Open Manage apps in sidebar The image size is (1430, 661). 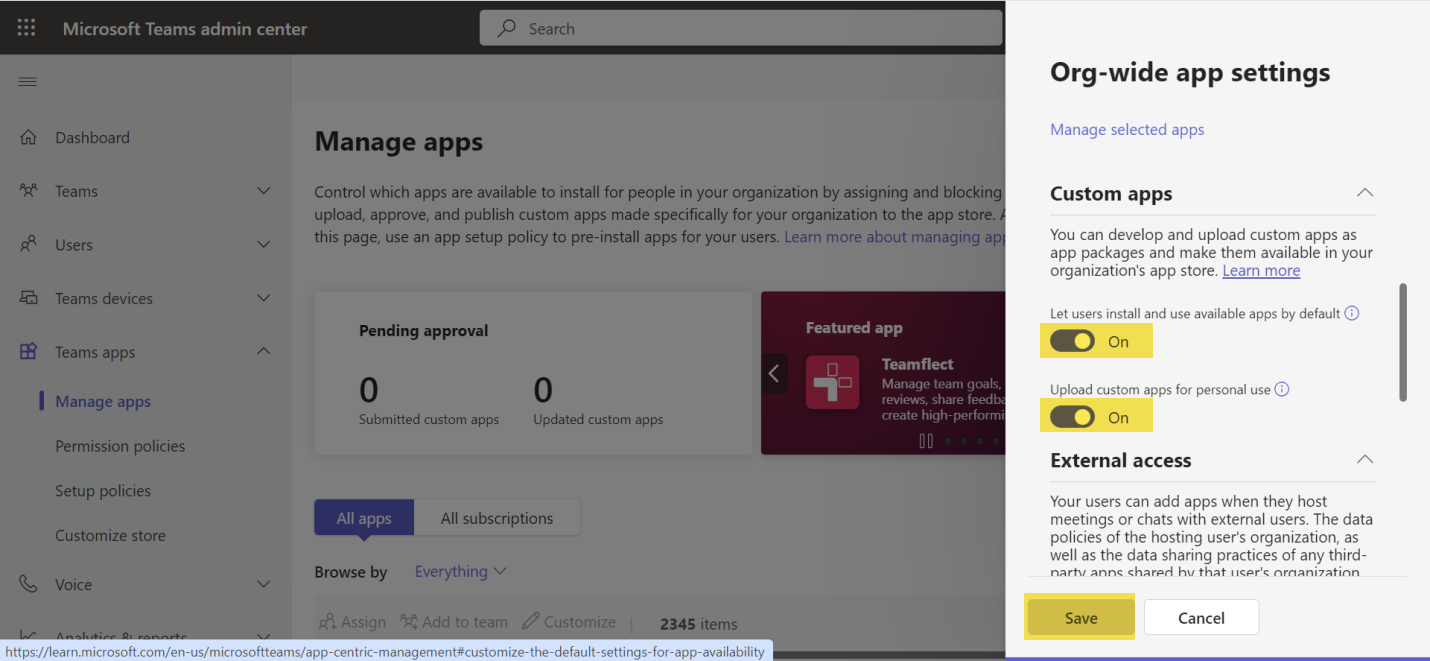tap(103, 401)
